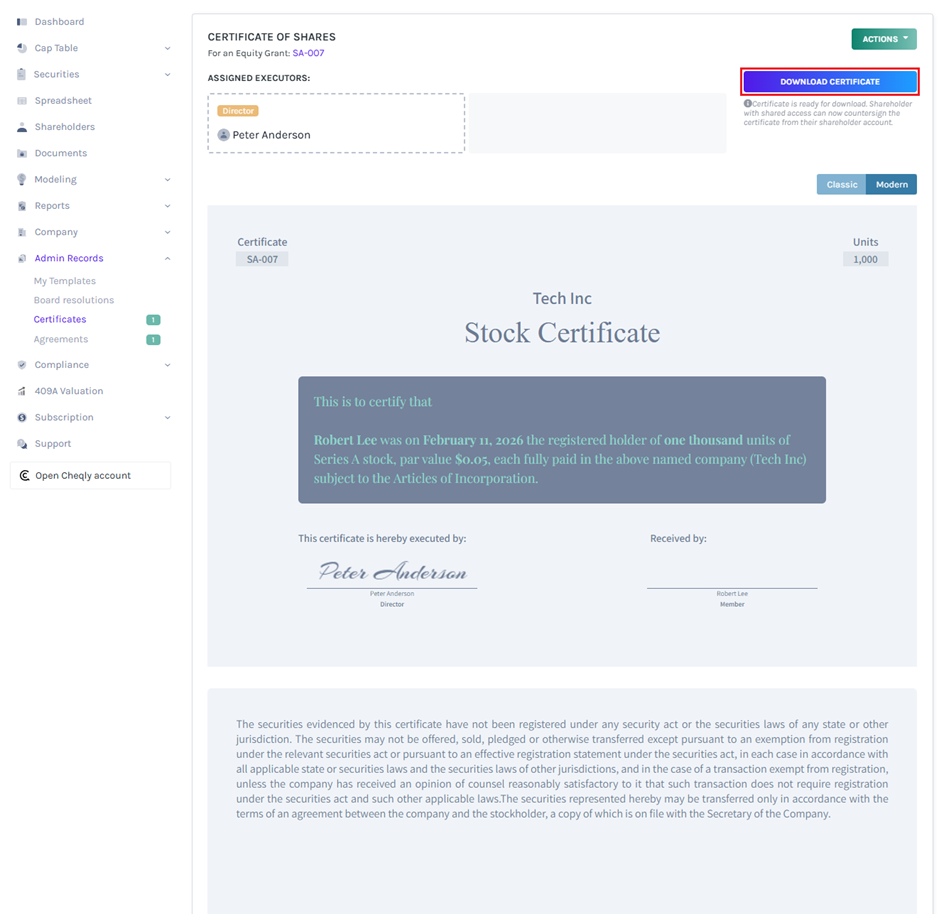Open the SA-007 equity grant link
This screenshot has width=939, height=914.
(x=308, y=53)
